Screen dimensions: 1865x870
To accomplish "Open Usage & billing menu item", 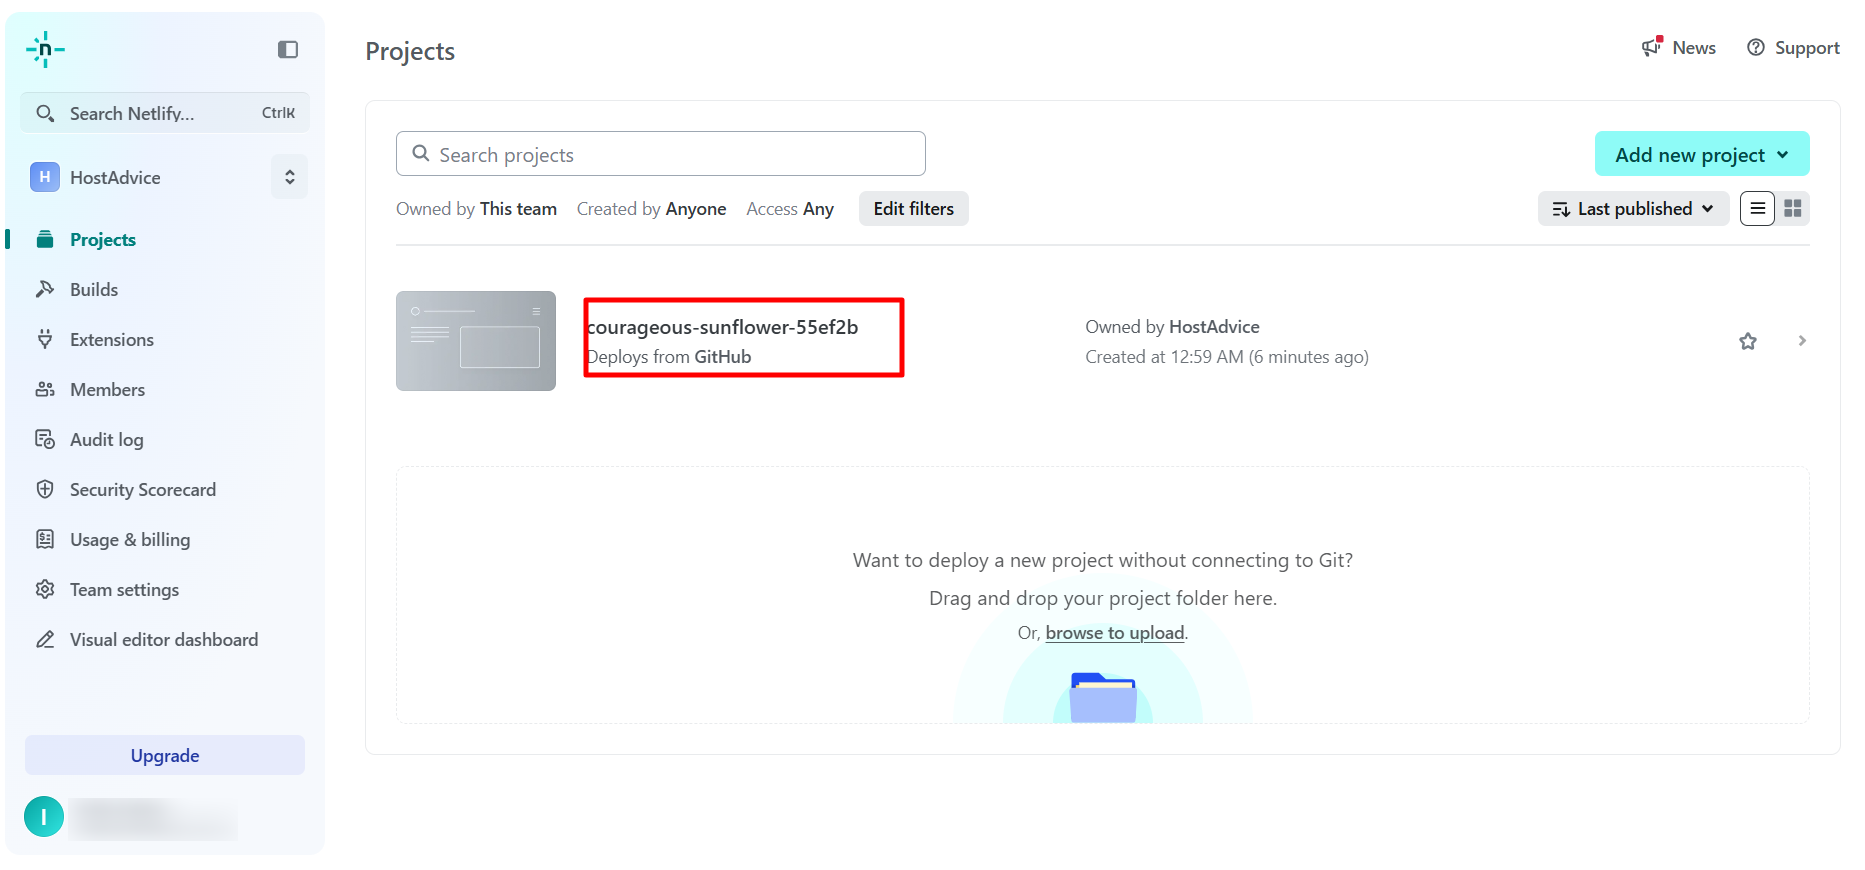I will coord(130,539).
